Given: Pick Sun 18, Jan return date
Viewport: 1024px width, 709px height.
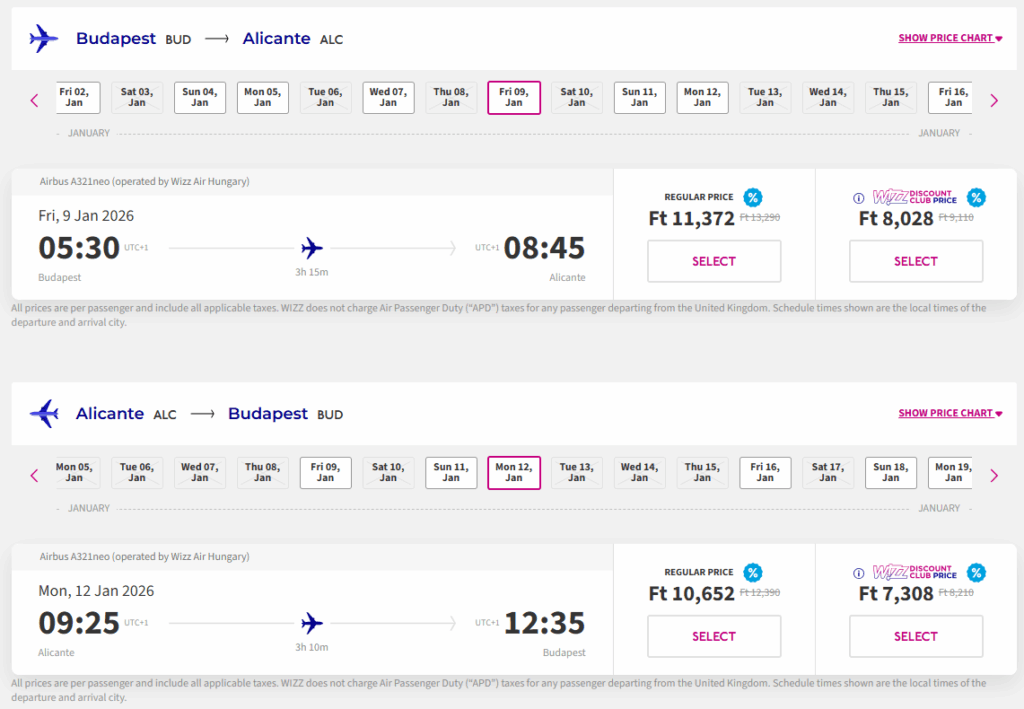Looking at the screenshot, I should click(x=890, y=472).
